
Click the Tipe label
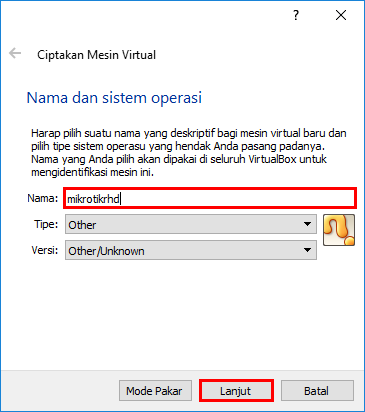(46, 224)
